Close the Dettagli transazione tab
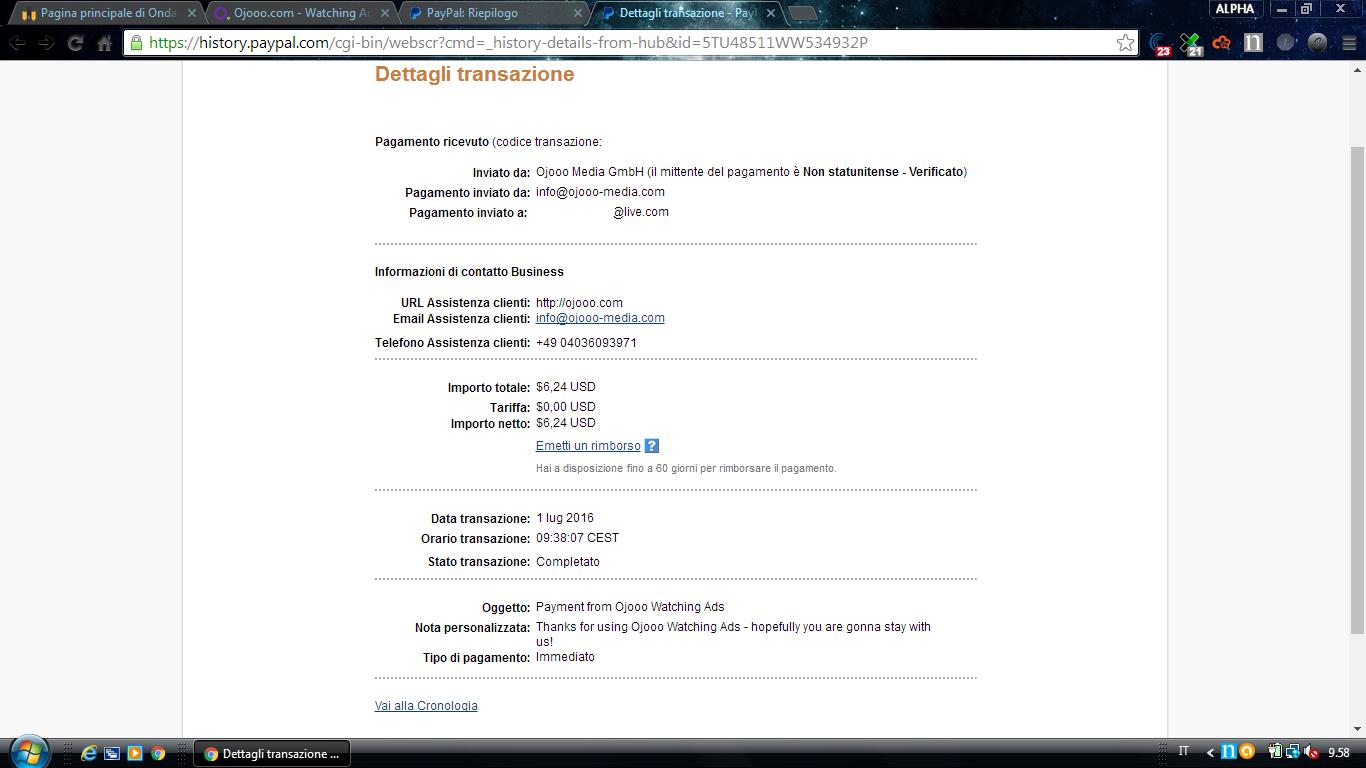The image size is (1366, 768). coord(772,13)
